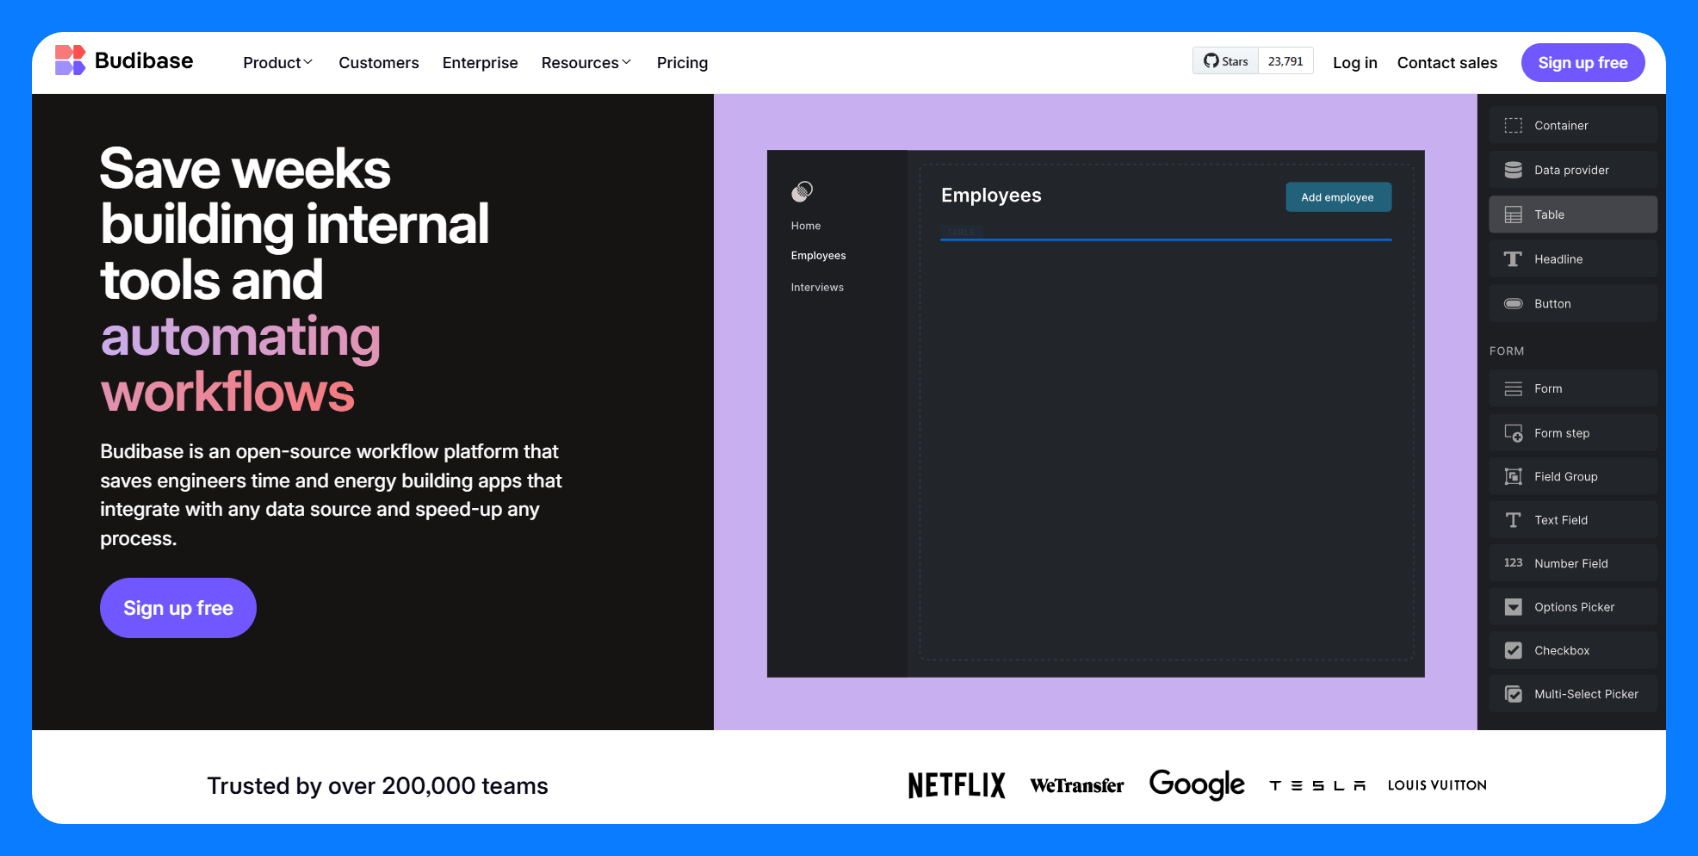The height and width of the screenshot is (856, 1698).
Task: Click the Data provider label
Action: click(1572, 170)
